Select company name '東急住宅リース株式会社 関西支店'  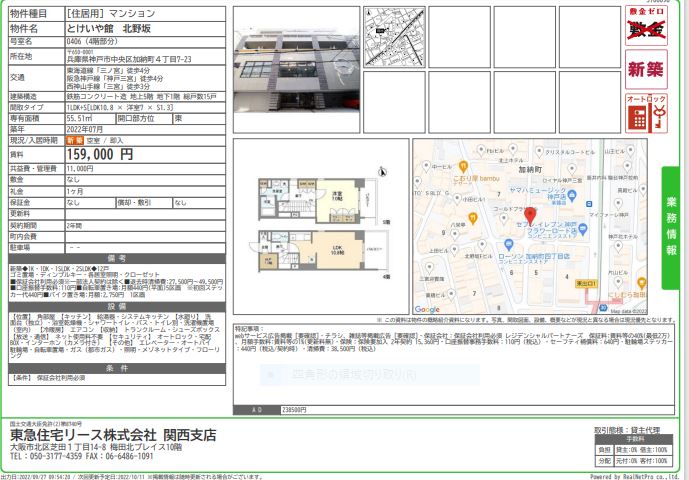(x=113, y=435)
